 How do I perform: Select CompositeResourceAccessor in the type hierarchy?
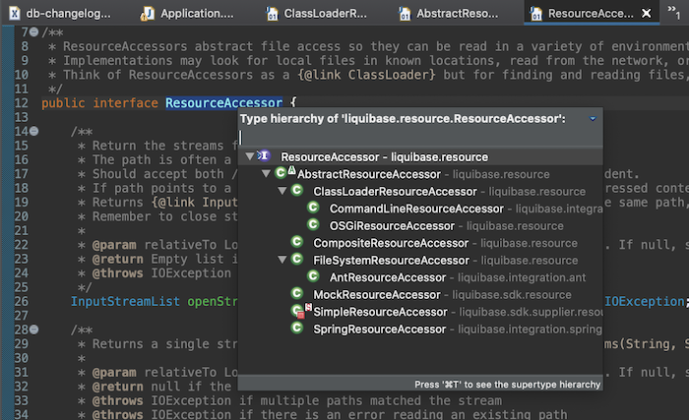point(390,243)
